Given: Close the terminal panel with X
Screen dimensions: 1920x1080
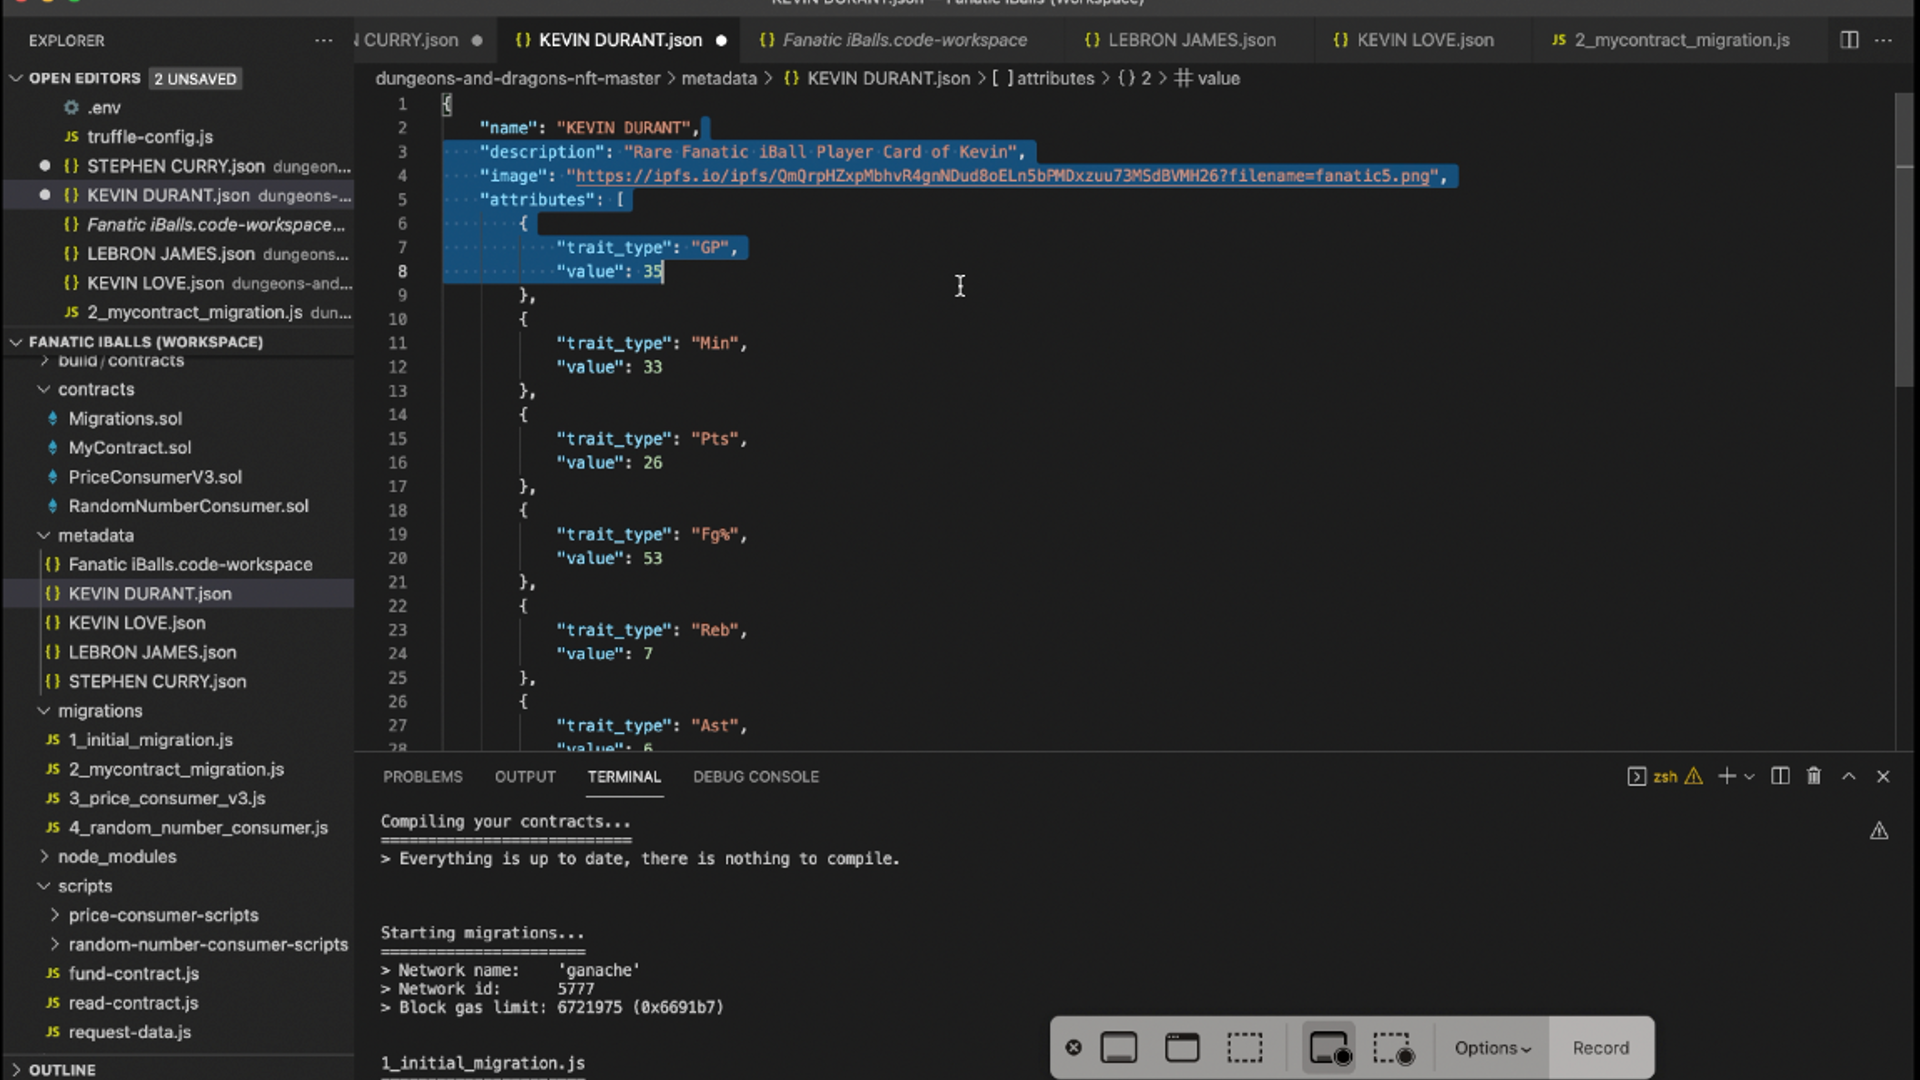Looking at the screenshot, I should click(1883, 776).
